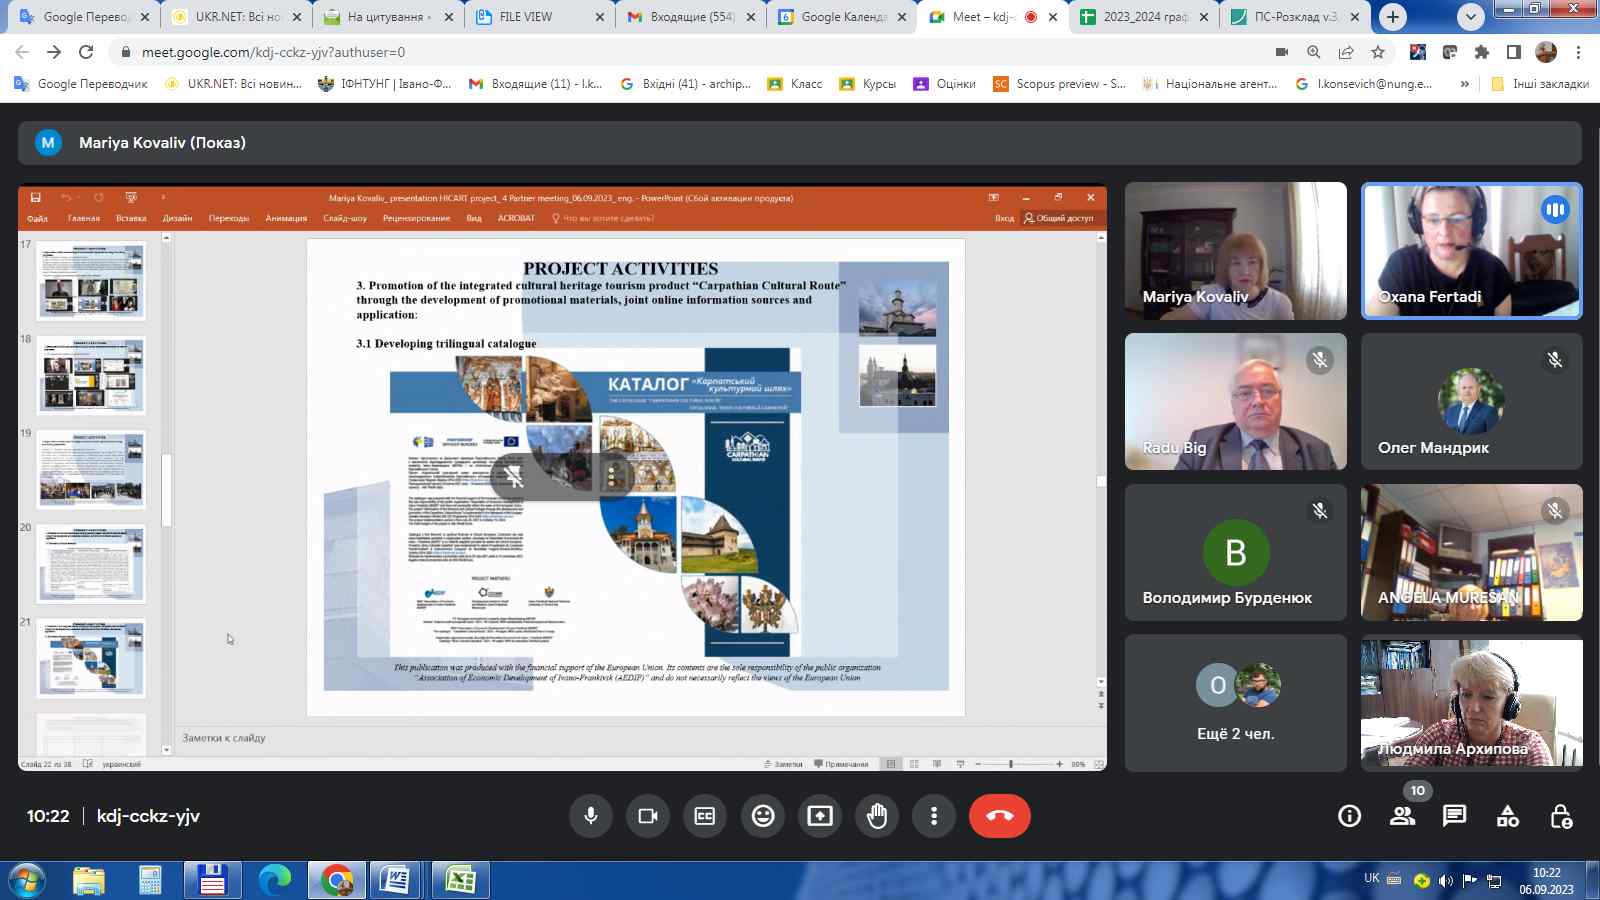Expand the hidden bookmarks chevron
This screenshot has width=1600, height=900.
tap(1465, 84)
